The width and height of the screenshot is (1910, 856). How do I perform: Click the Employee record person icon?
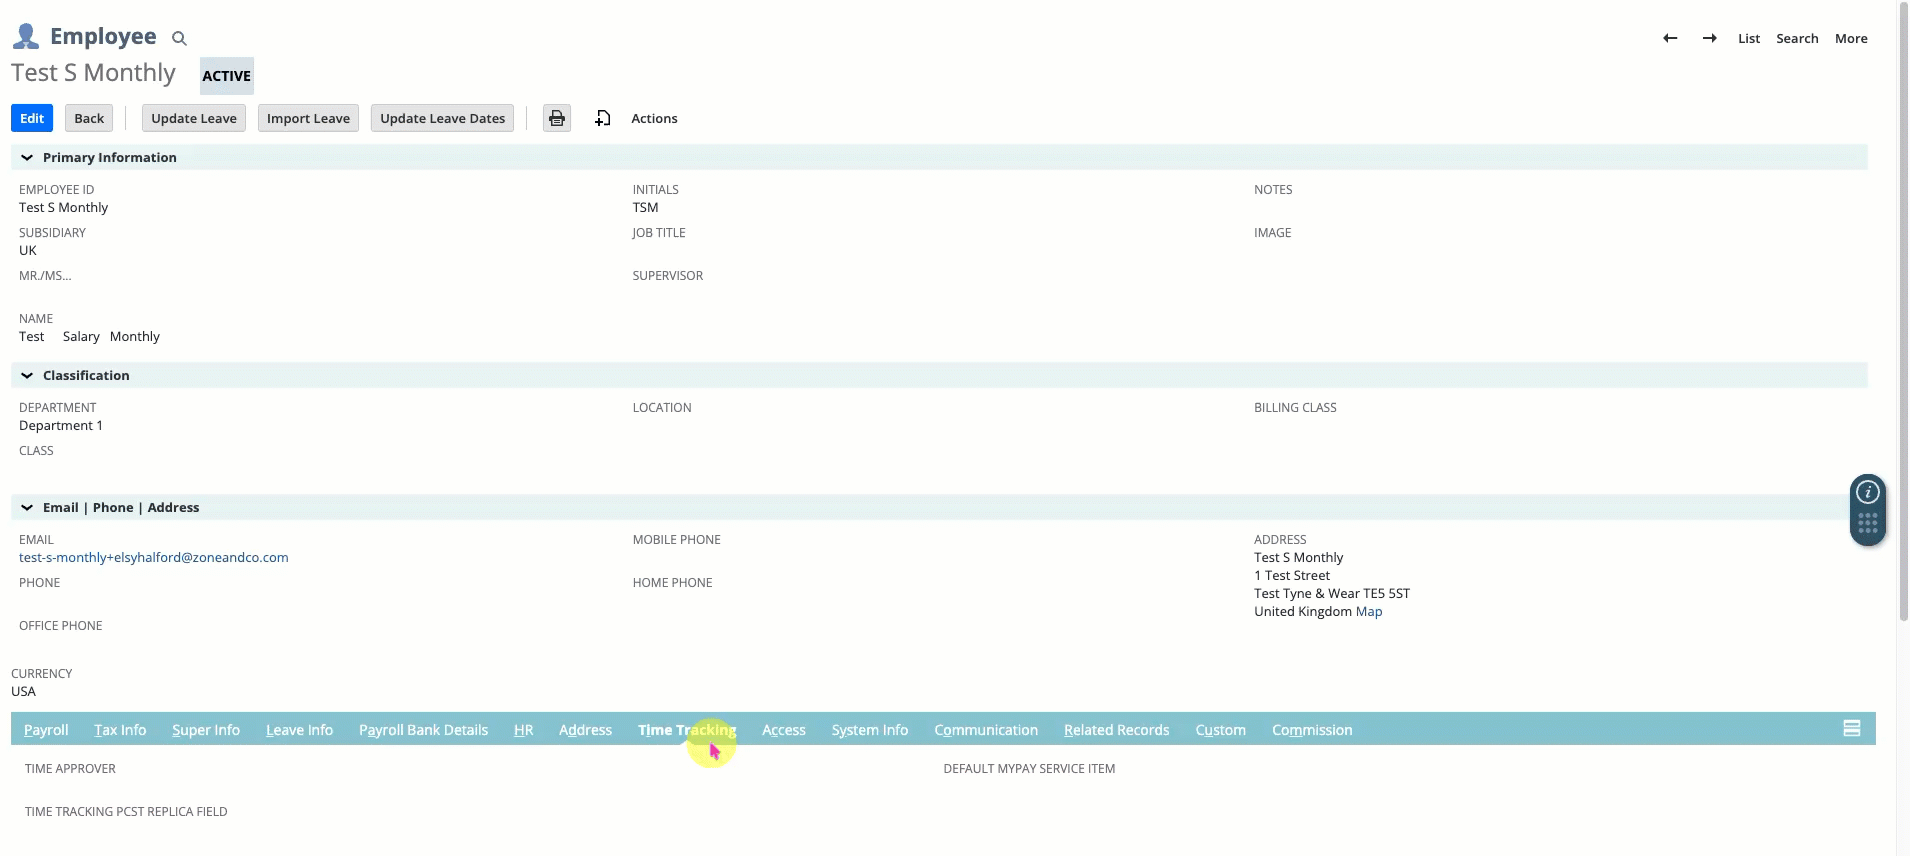click(x=26, y=37)
